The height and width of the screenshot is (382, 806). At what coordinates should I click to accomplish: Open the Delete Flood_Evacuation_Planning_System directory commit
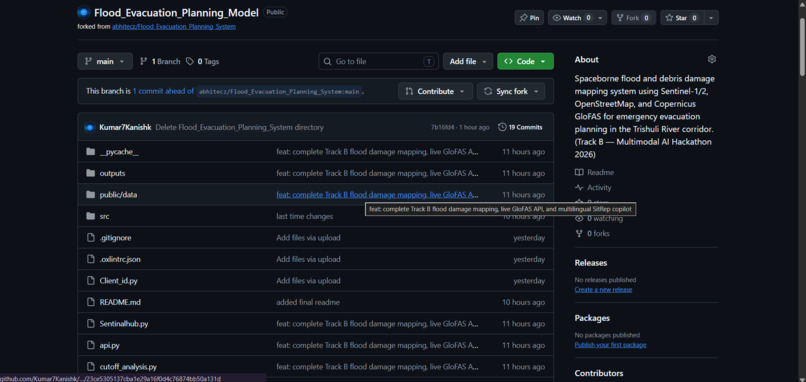(240, 128)
